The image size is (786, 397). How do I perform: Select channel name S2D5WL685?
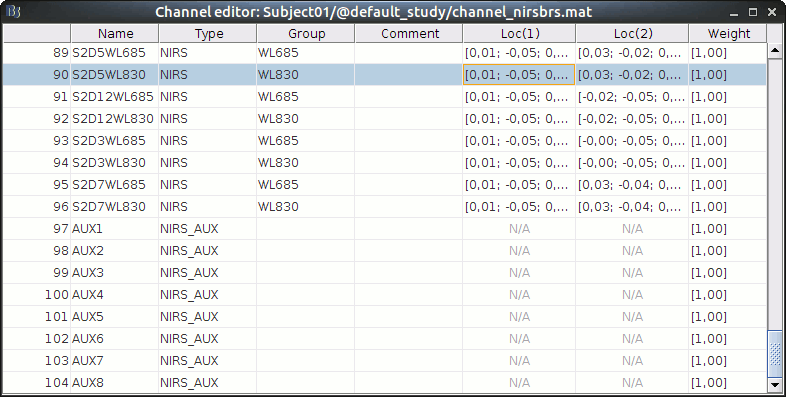click(115, 53)
